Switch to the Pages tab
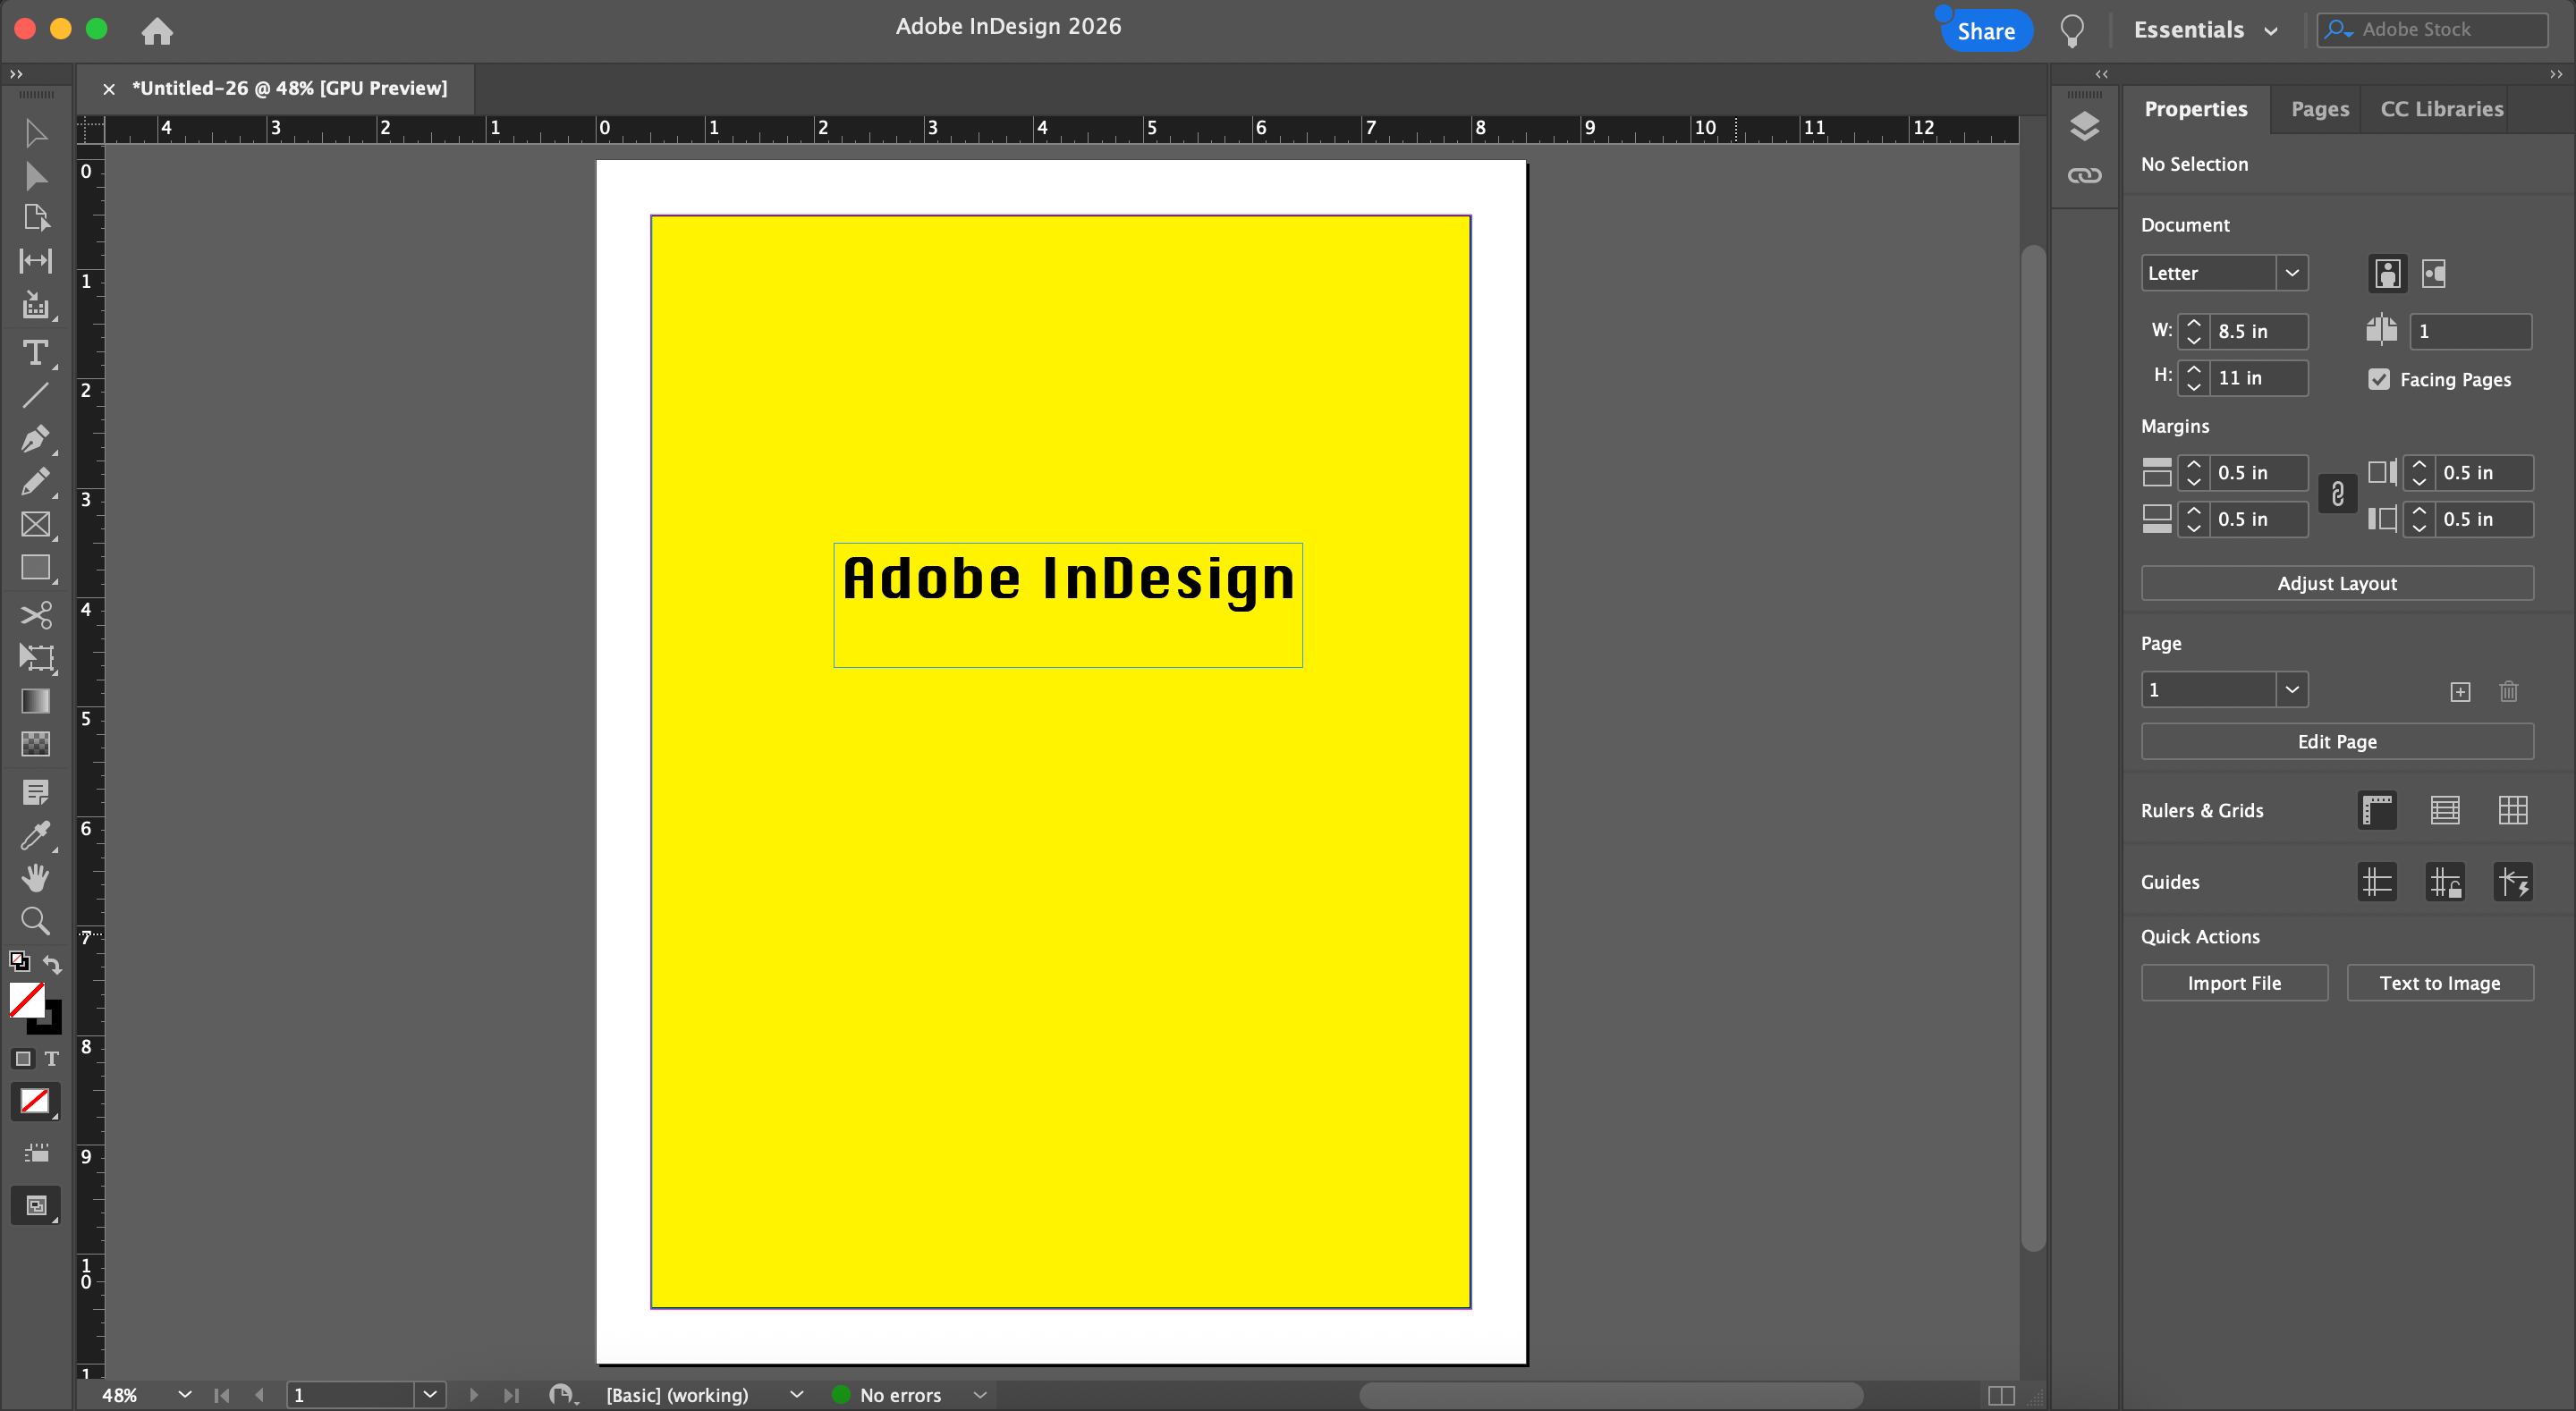The image size is (2576, 1411). pyautogui.click(x=2319, y=109)
